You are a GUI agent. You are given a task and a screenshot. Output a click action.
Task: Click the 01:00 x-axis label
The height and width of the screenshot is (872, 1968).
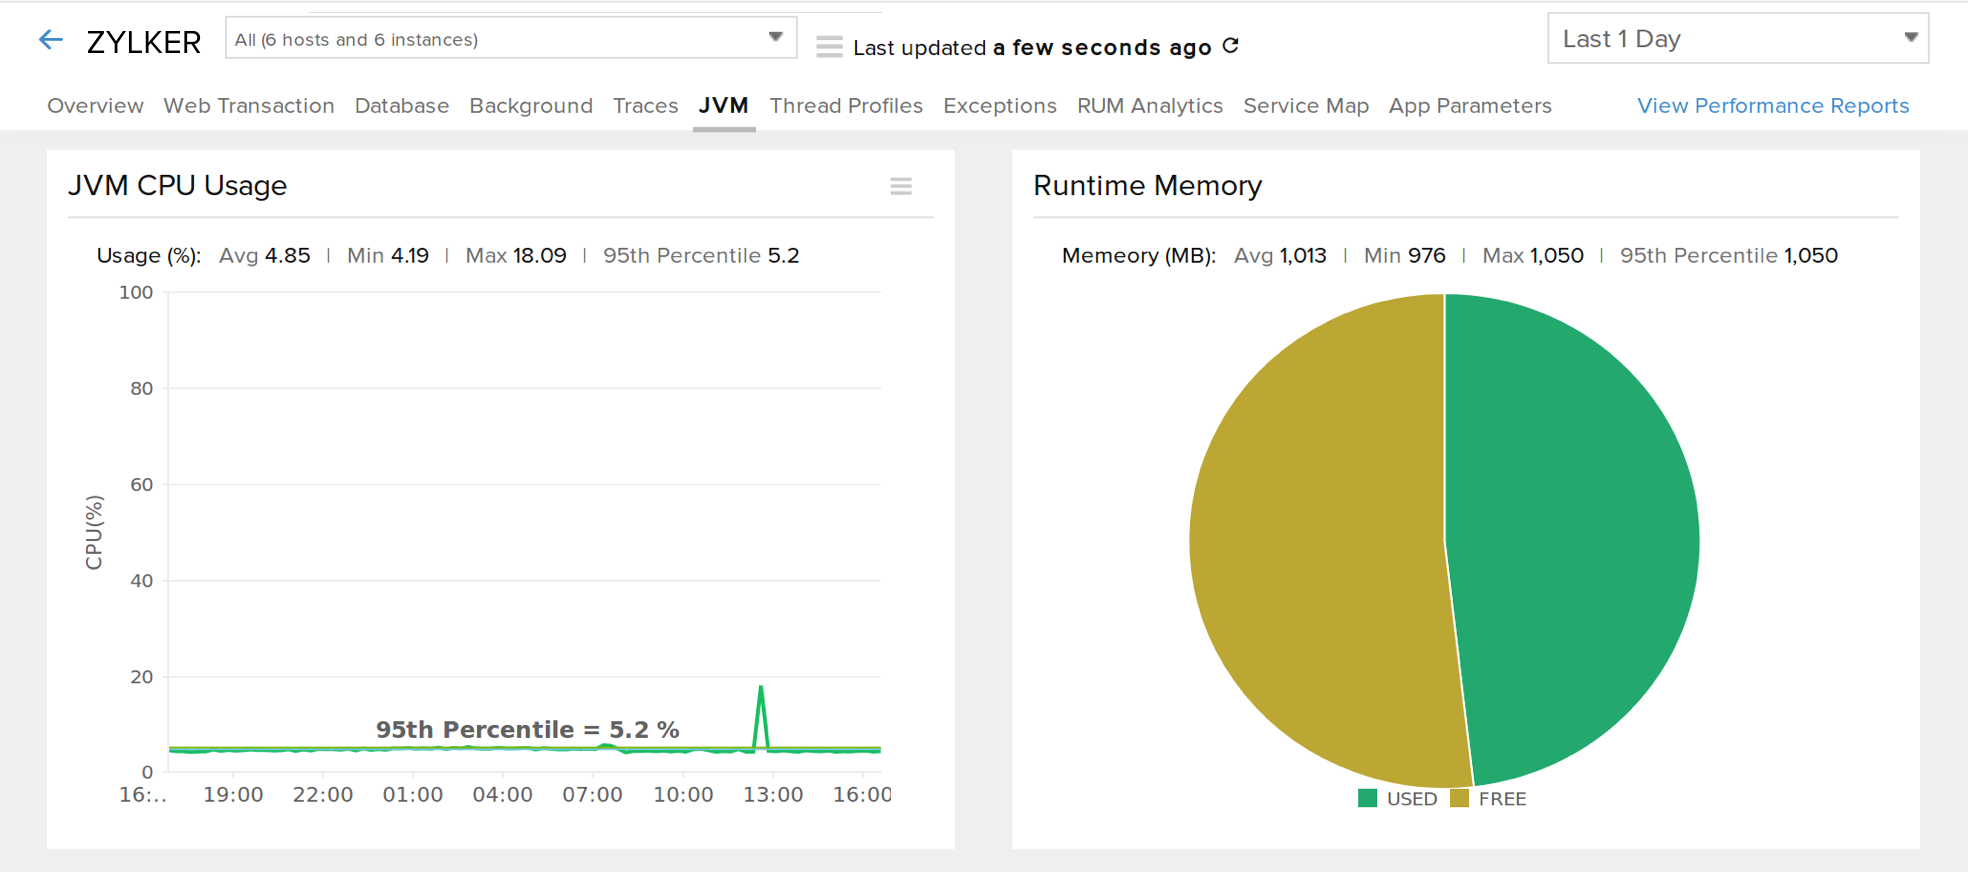click(x=413, y=795)
